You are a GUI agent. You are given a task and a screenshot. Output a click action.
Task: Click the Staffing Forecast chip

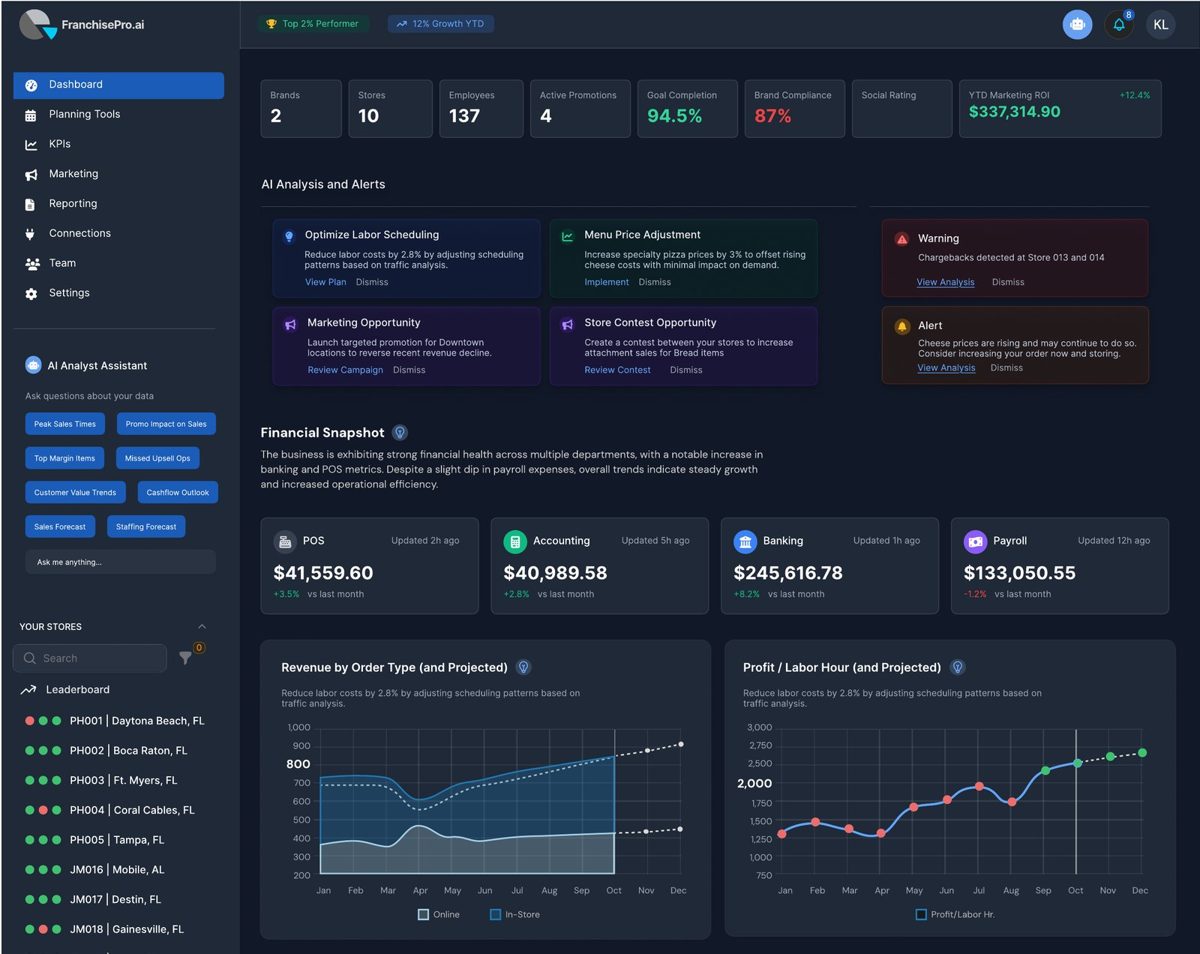click(x=146, y=526)
